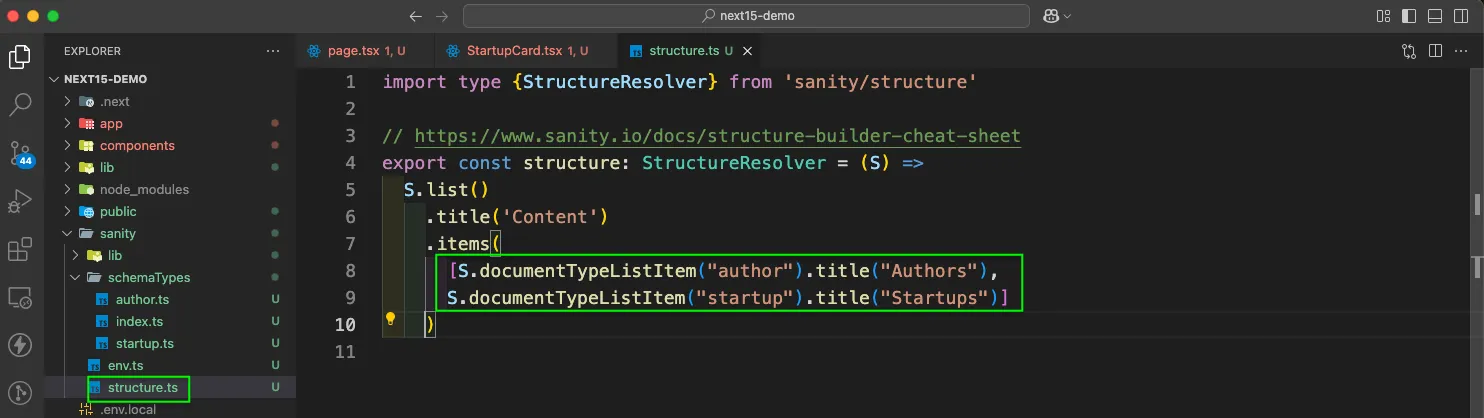Viewport: 1484px width, 418px height.
Task: Switch to the page.tsx tab
Action: point(366,50)
